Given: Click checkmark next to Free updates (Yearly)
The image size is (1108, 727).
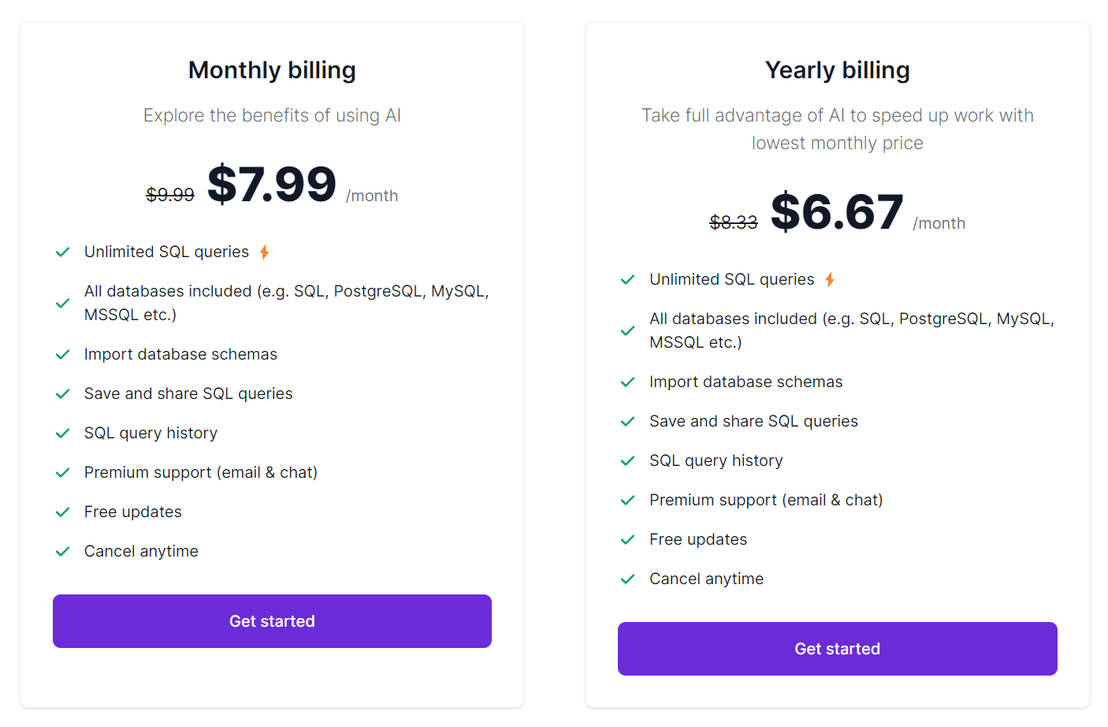Looking at the screenshot, I should (x=628, y=539).
